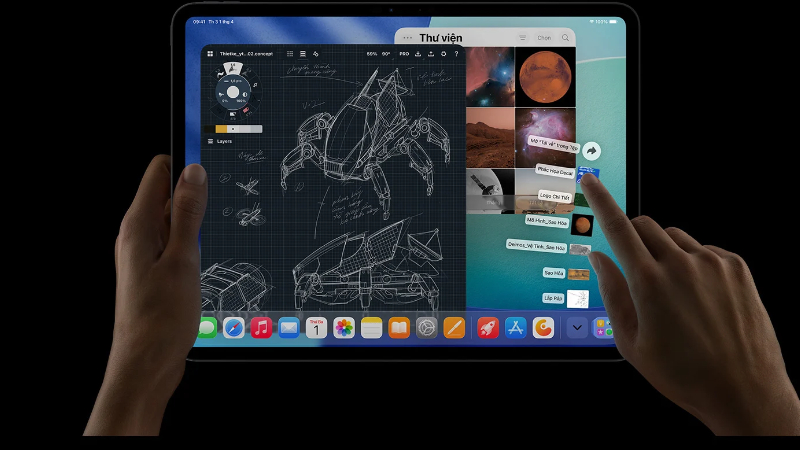Open App Store from the dock
Screen dimensions: 800x450
coord(515,328)
